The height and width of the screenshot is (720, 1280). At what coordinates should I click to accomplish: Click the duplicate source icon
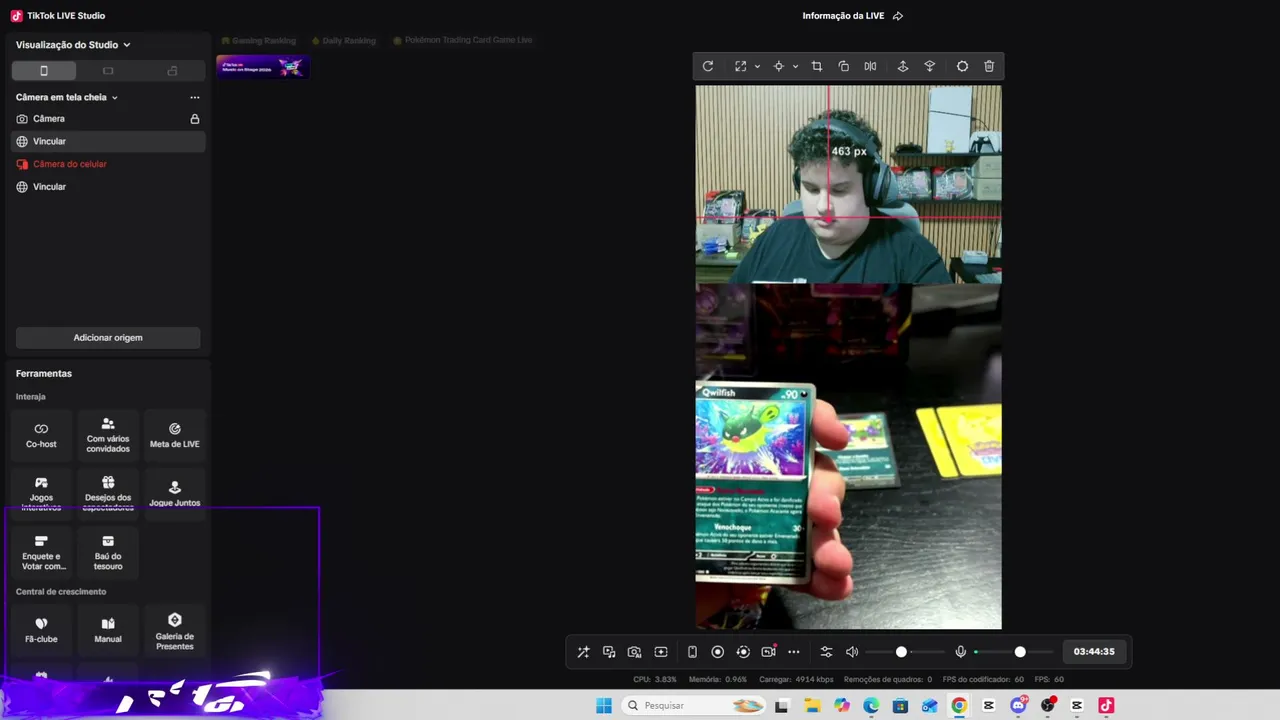[x=844, y=66]
